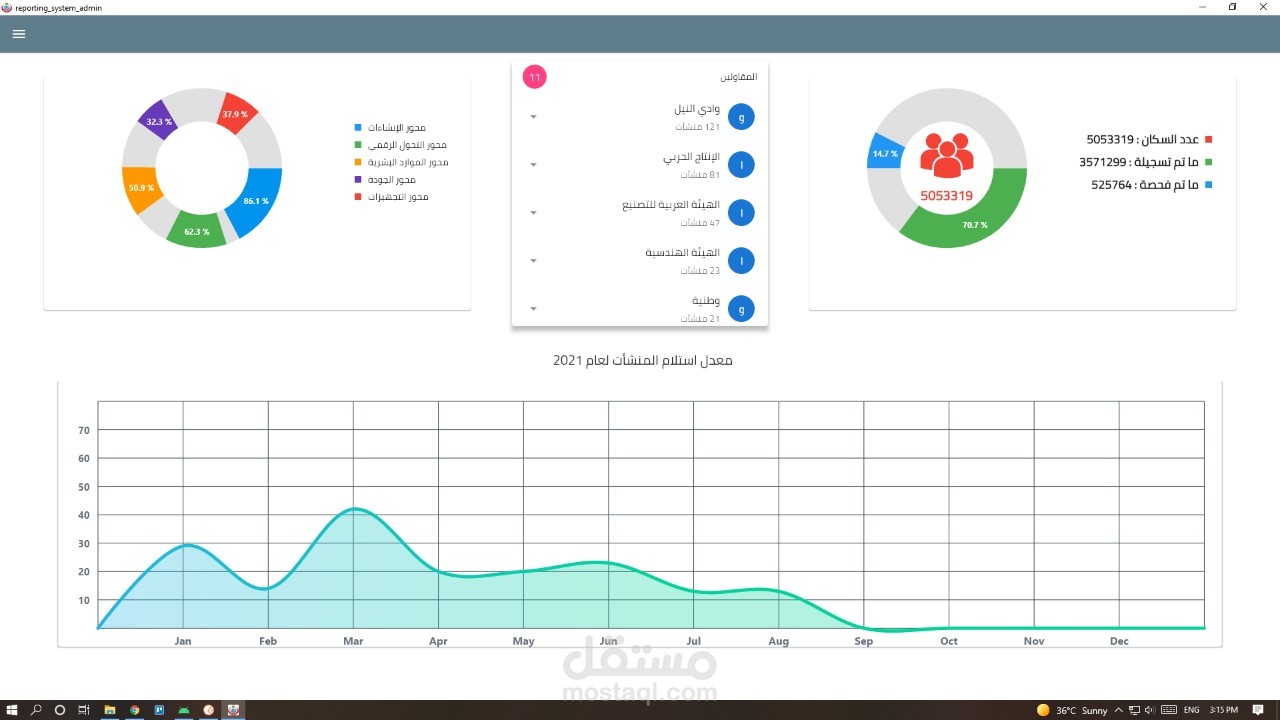The image size is (1280, 720).
Task: Click the المقاولين list header
Action: 739,77
